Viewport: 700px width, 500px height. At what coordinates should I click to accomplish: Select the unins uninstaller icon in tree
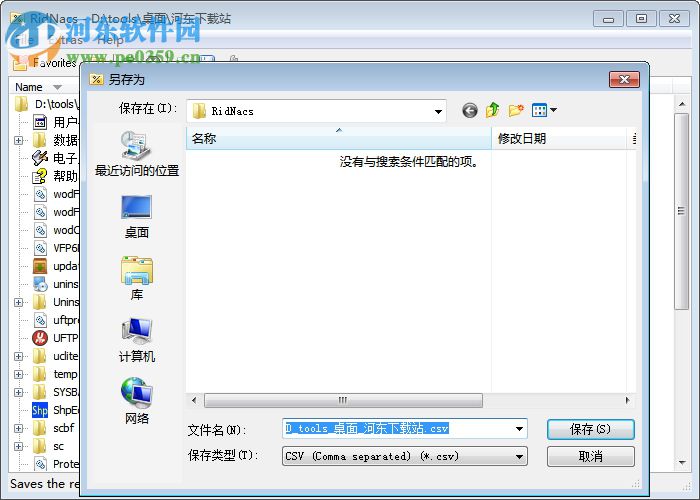pyautogui.click(x=40, y=284)
